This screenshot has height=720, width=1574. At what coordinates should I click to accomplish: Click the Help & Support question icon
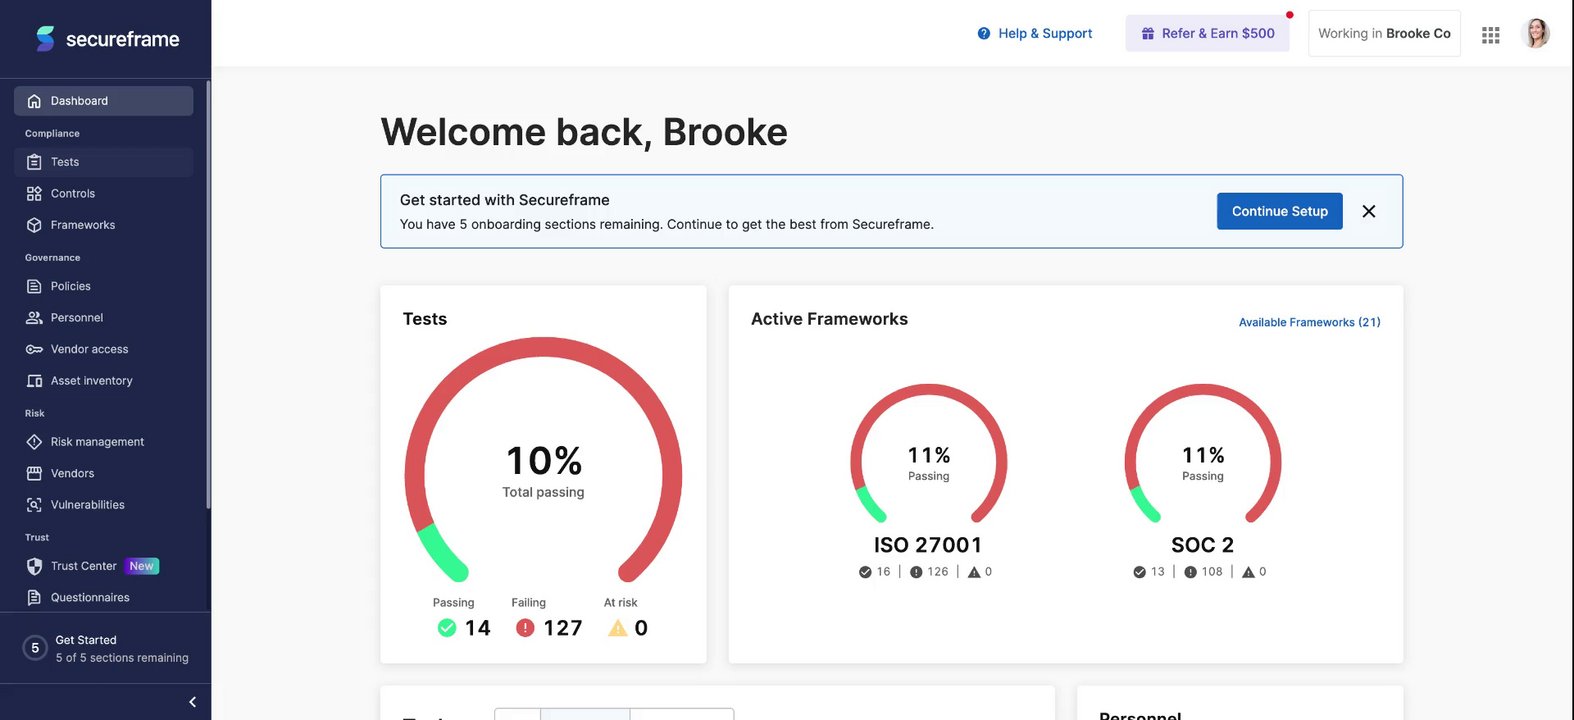click(984, 33)
